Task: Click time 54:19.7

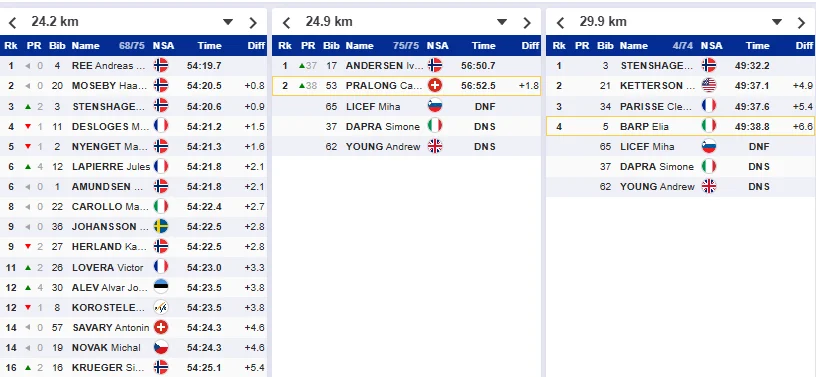Action: pyautogui.click(x=204, y=66)
